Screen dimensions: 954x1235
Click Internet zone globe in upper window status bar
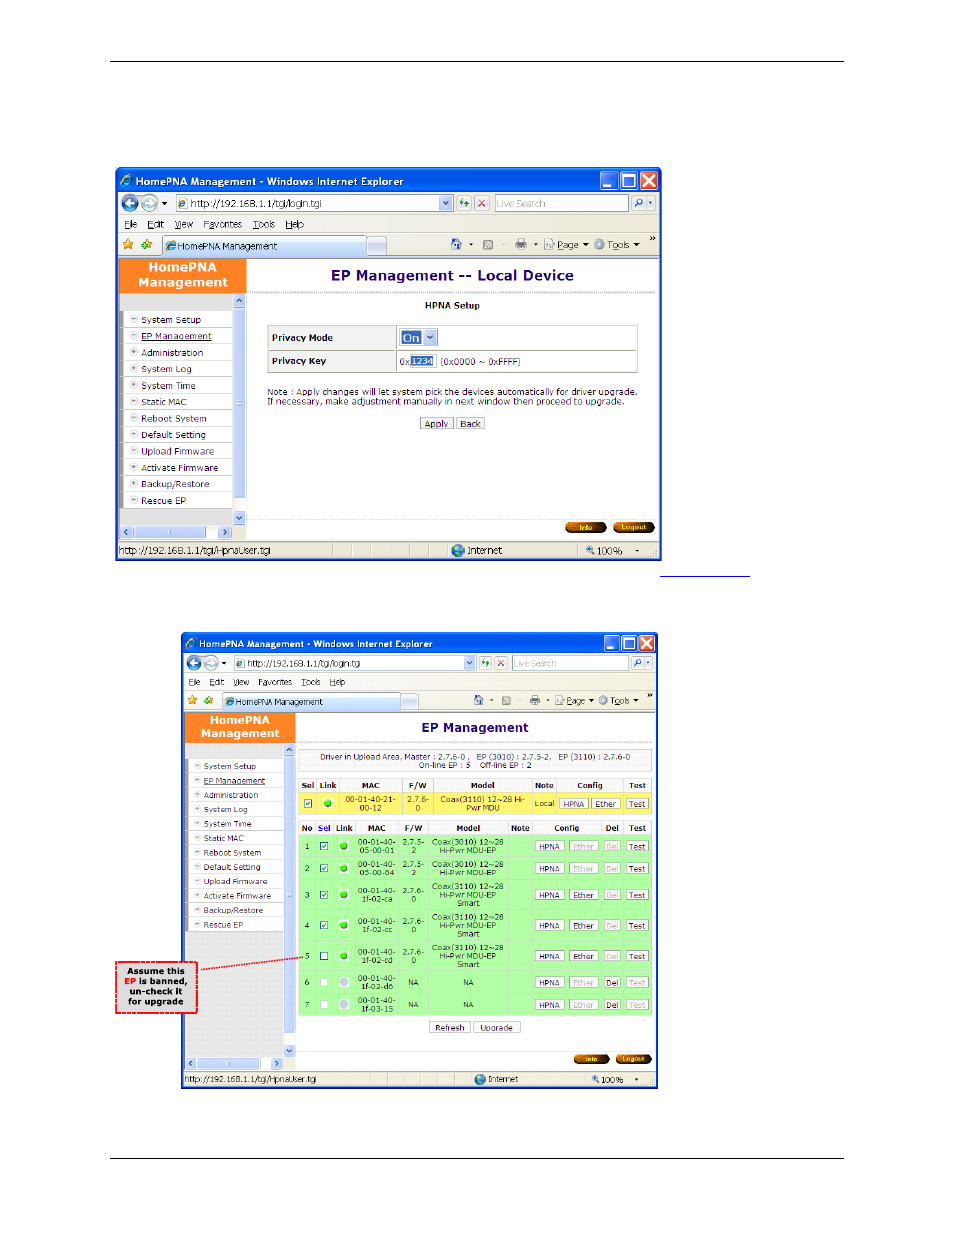point(458,551)
